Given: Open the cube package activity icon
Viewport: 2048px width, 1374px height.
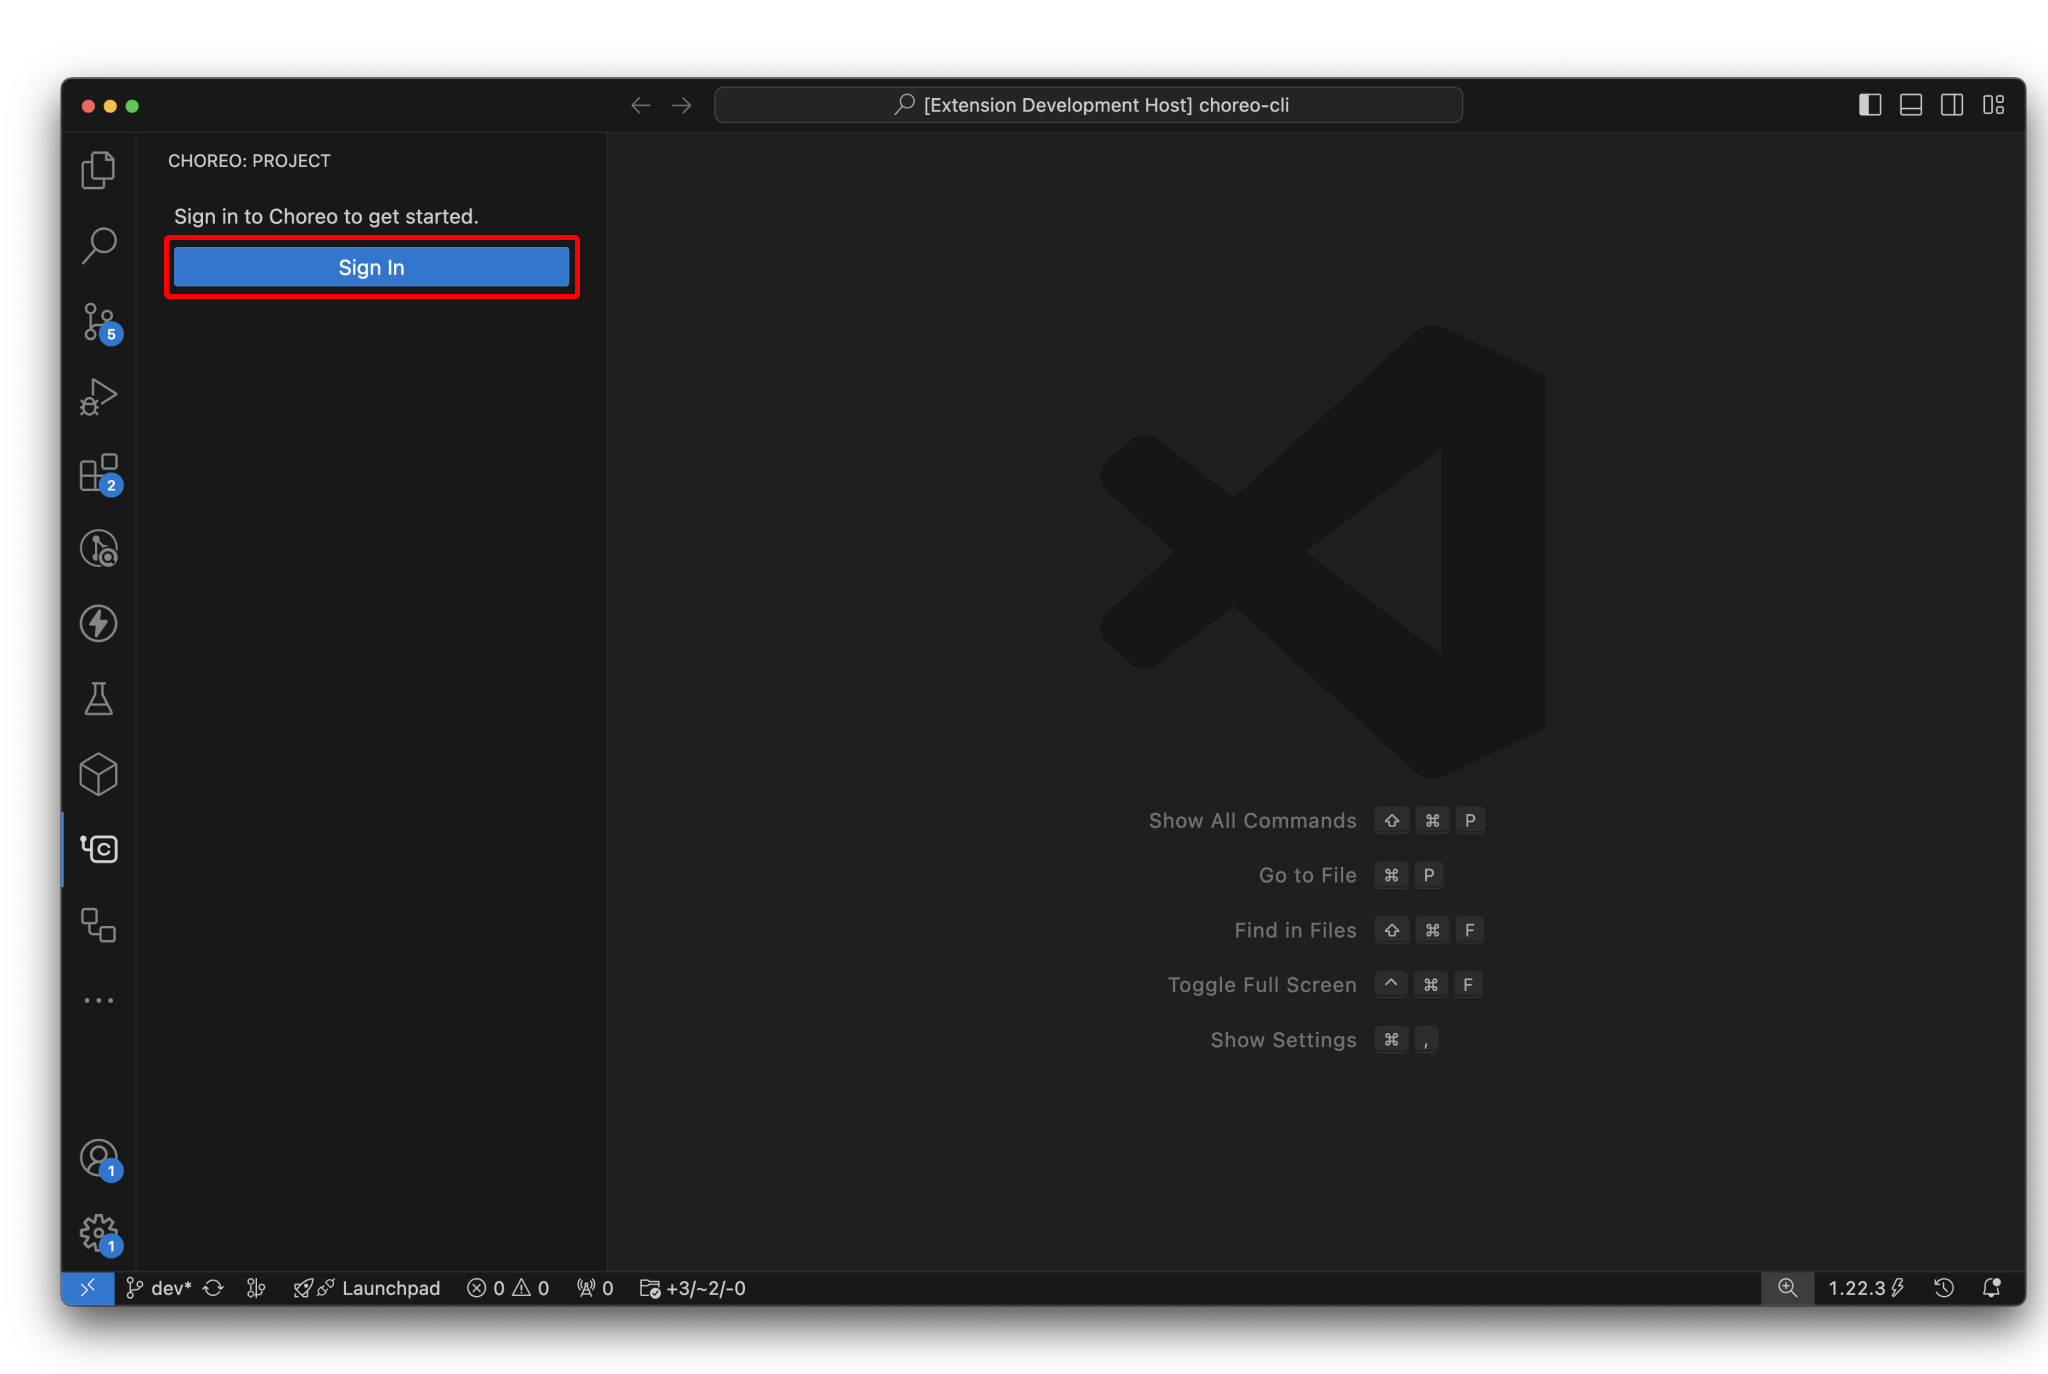Looking at the screenshot, I should 98,775.
